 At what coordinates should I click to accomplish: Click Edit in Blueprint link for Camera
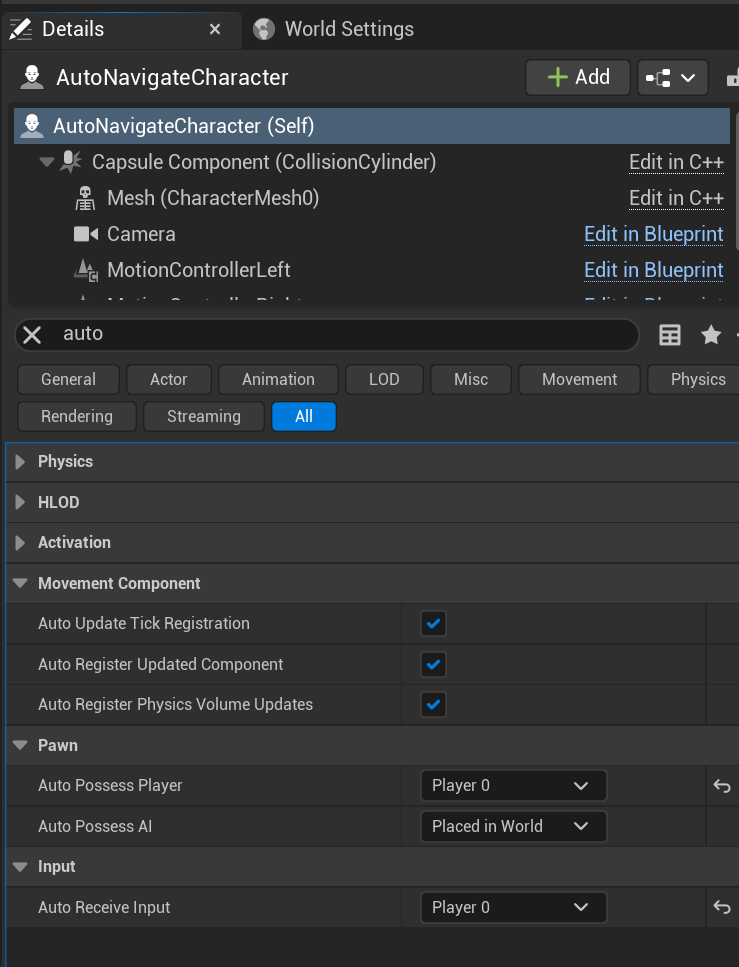click(653, 234)
